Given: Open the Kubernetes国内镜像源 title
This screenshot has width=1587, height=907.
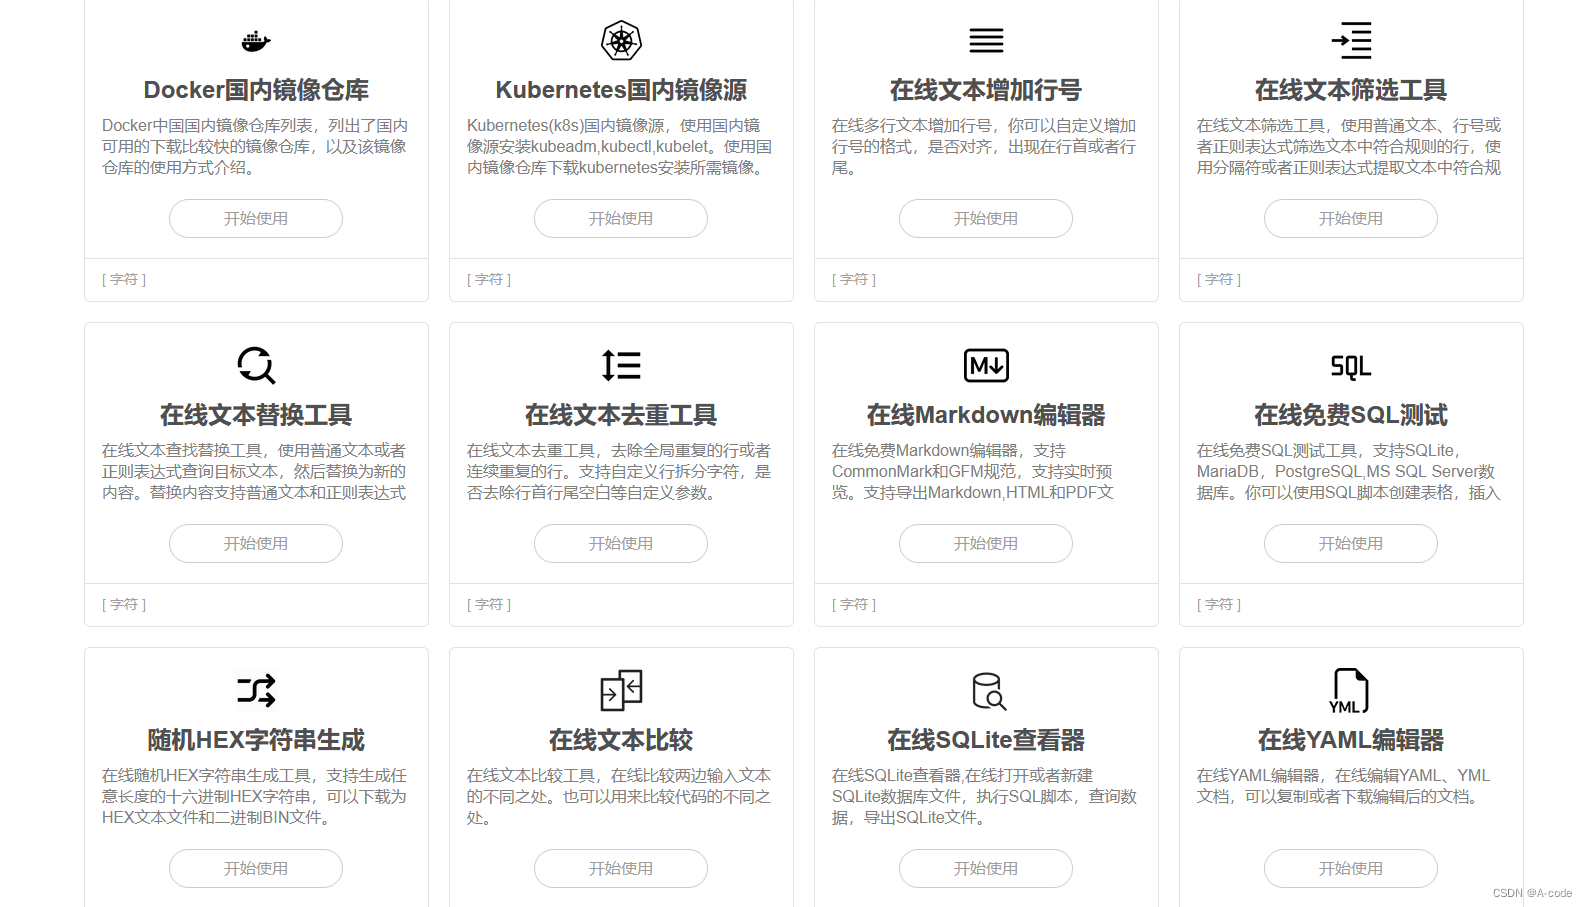Looking at the screenshot, I should point(621,90).
